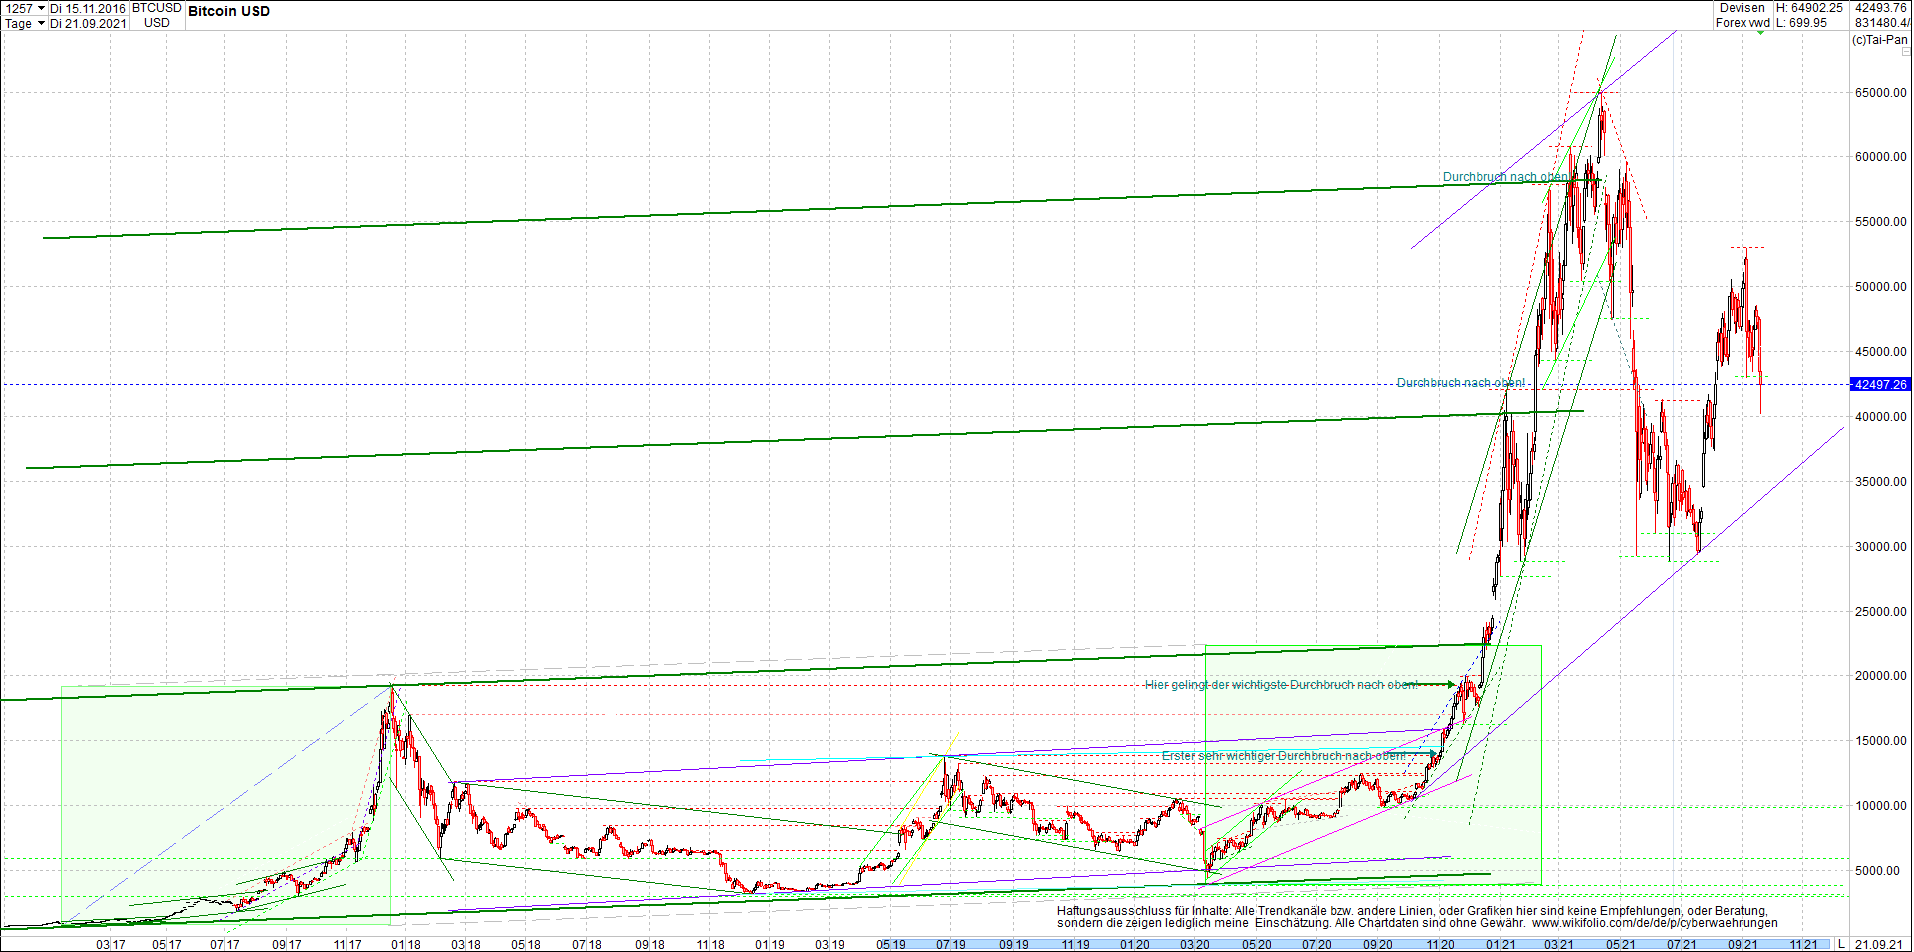
Task: Click the high value H: 64902.25
Action: tap(1809, 8)
